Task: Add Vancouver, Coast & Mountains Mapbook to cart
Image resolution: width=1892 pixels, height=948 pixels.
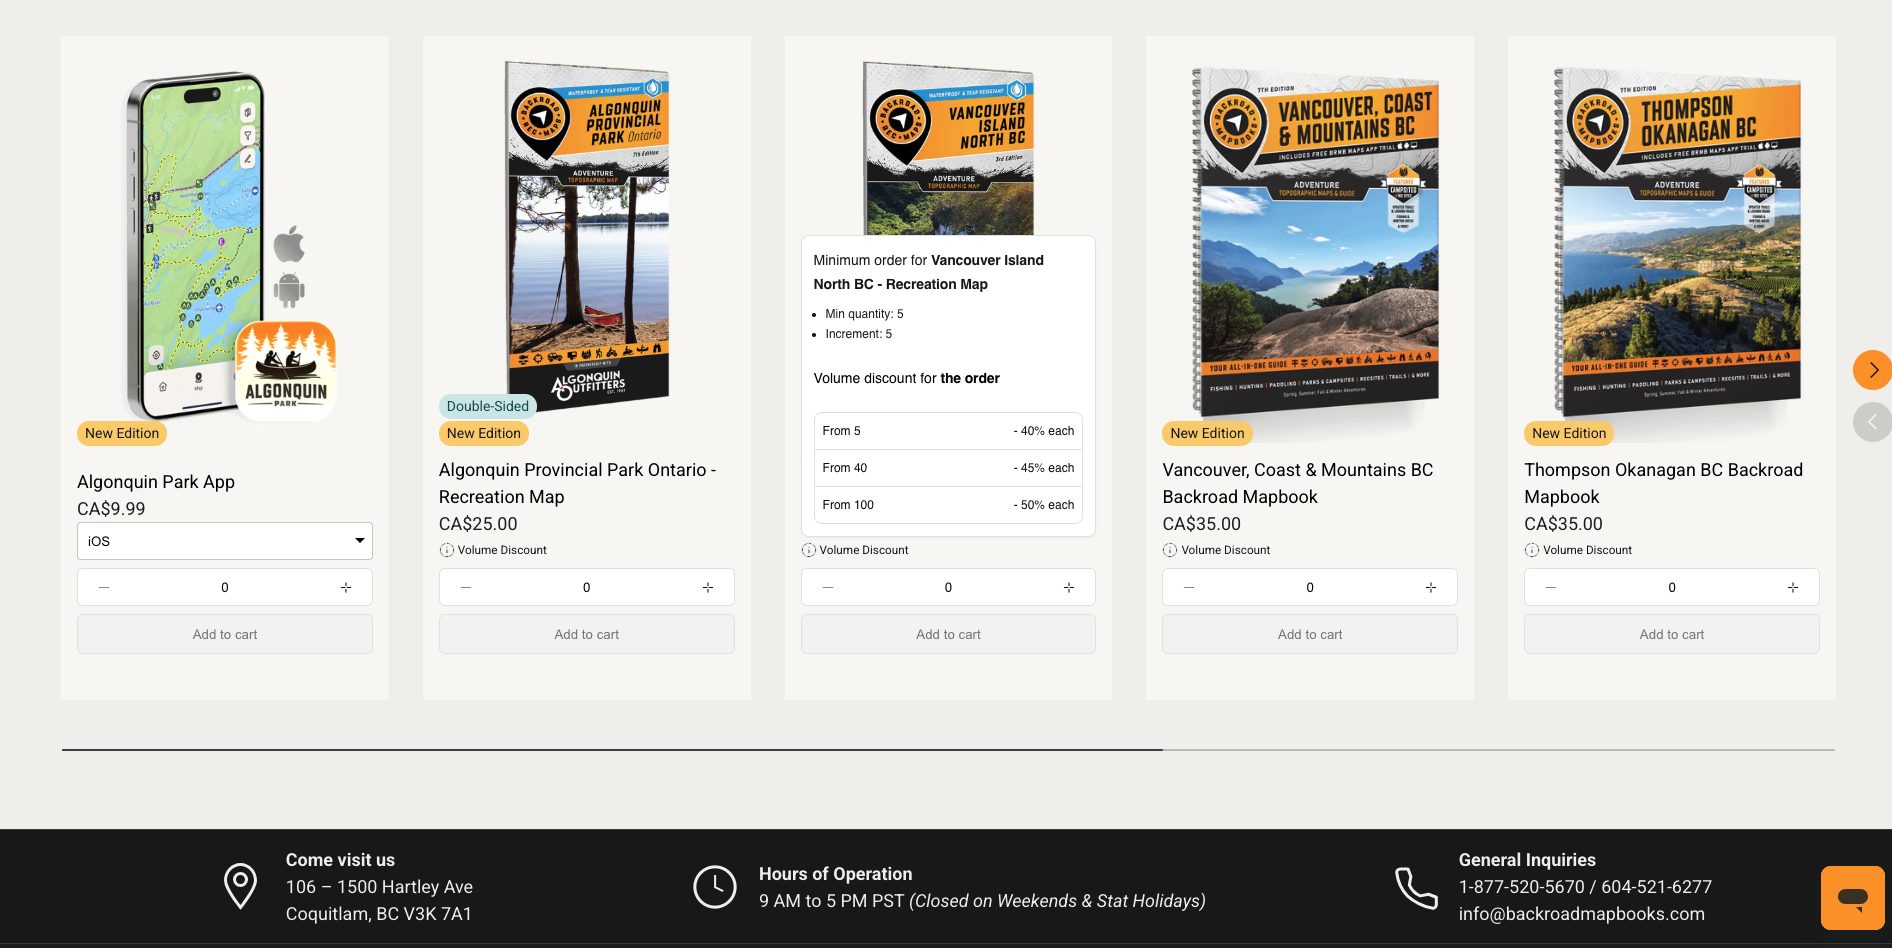Action: [x=1310, y=634]
